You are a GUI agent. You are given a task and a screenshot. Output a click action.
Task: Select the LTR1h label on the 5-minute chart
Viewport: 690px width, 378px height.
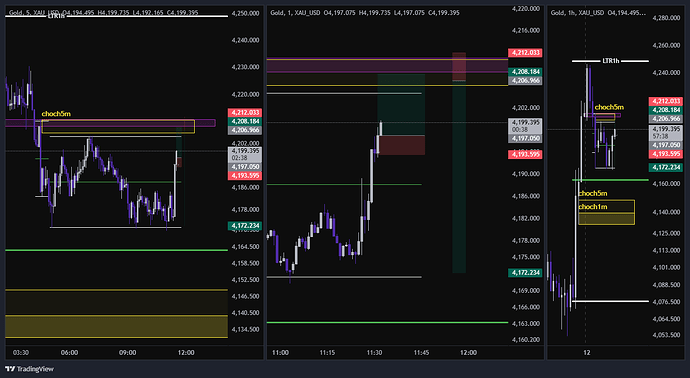[56, 17]
